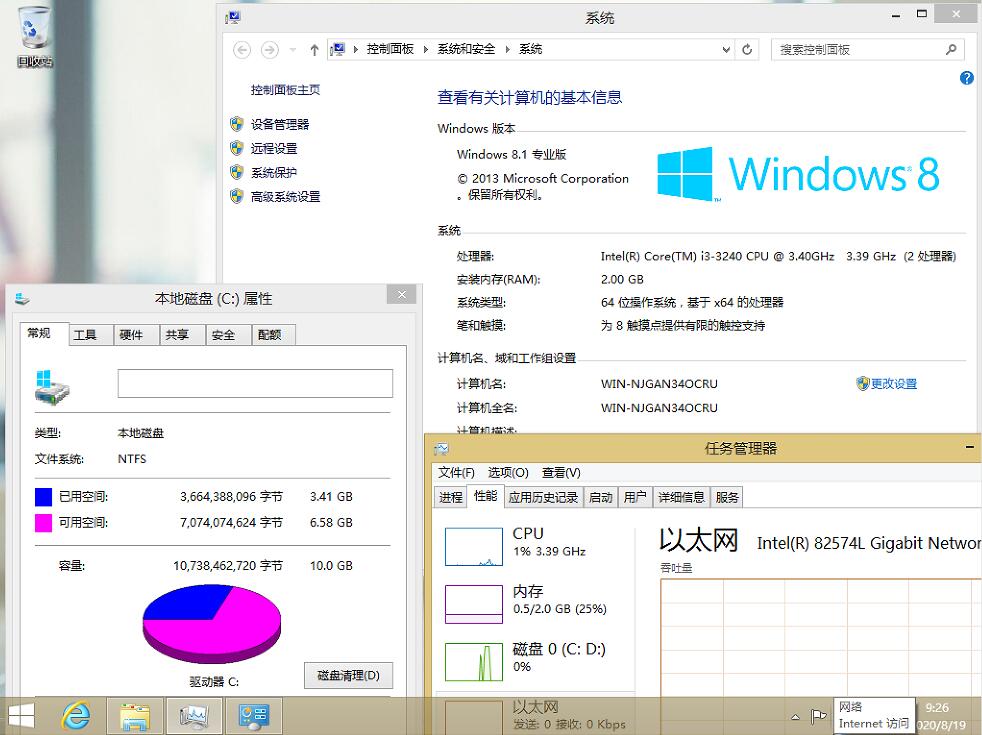Show hidden tray icons arrow

[x=795, y=717]
